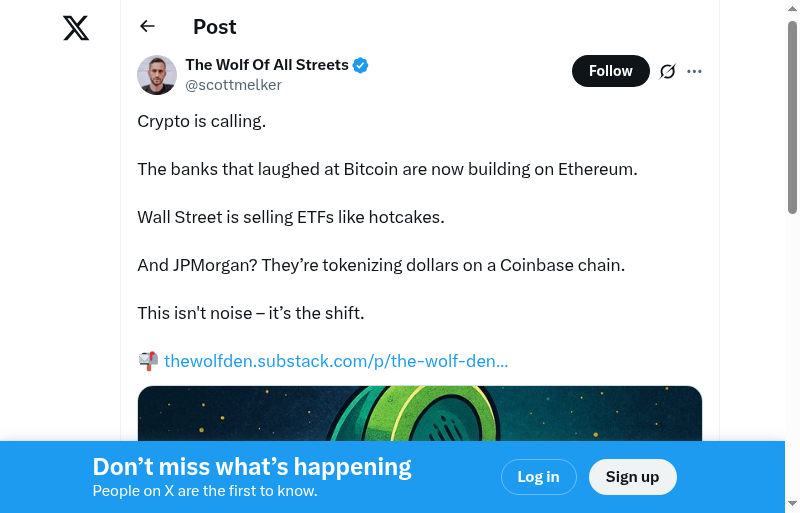The height and width of the screenshot is (513, 800).
Task: Click the "Don't miss what's happening" banner text
Action: (252, 467)
